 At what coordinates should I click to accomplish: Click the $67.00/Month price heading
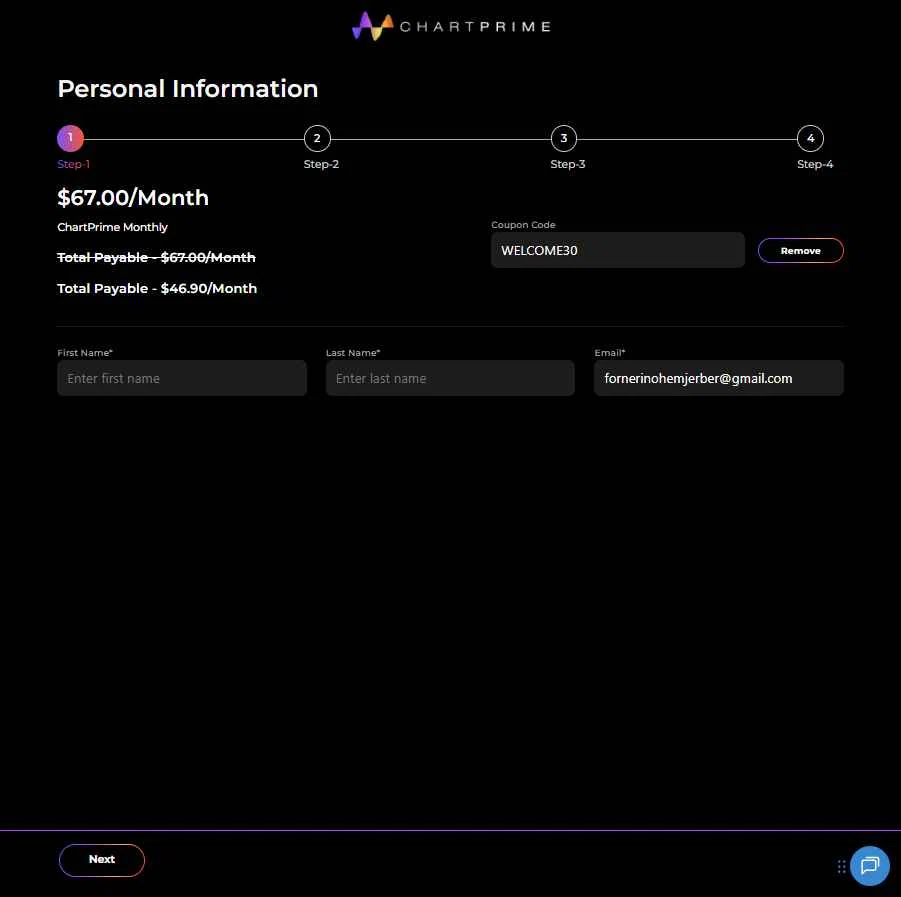[x=133, y=198]
